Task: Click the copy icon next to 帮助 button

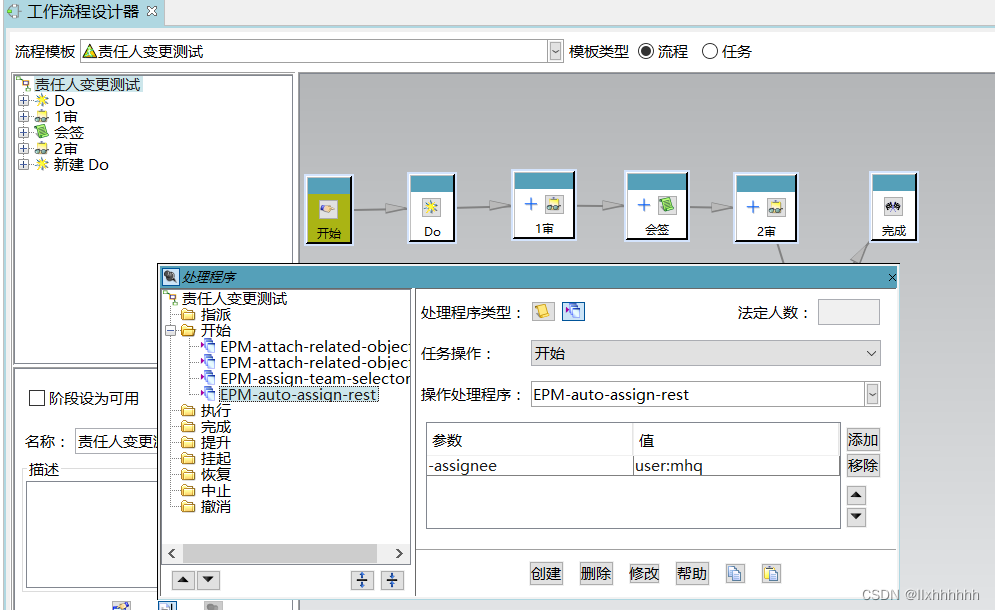Action: [736, 573]
